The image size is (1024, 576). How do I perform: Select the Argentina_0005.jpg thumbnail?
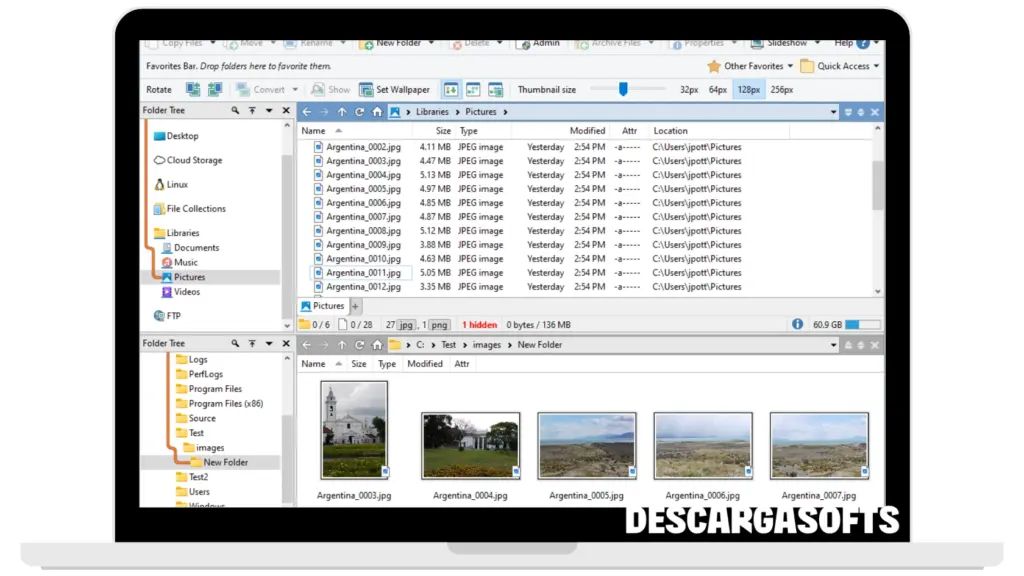click(x=586, y=445)
